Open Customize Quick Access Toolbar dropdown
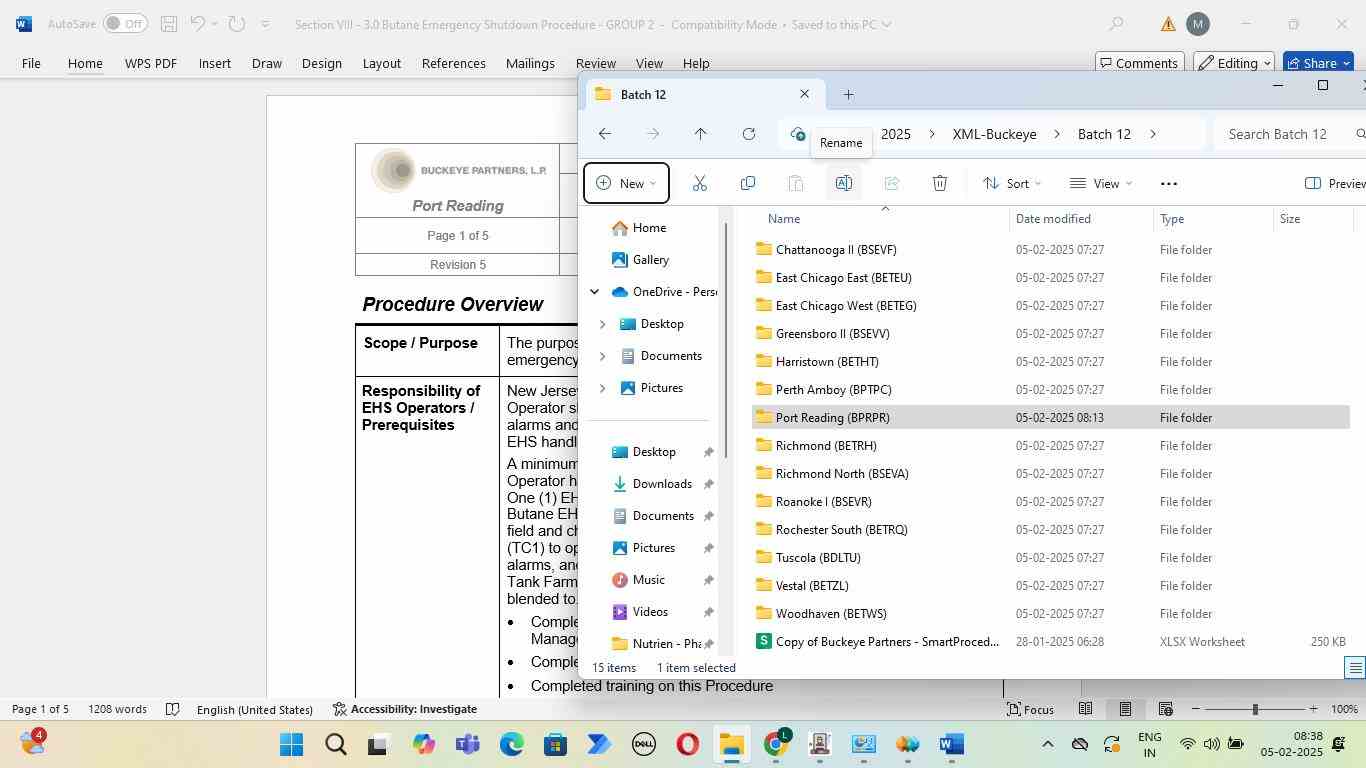 pos(265,24)
